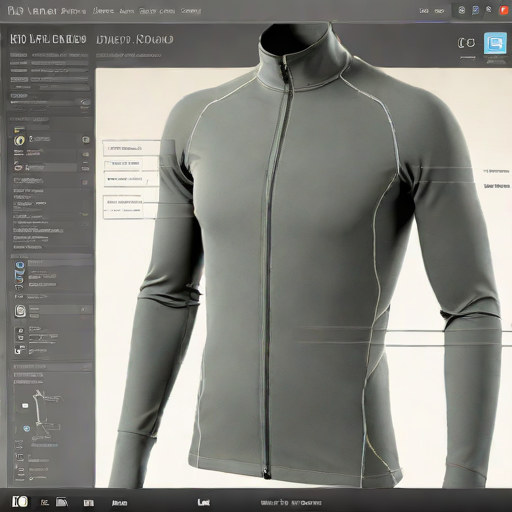Click the white rounded-square icon in left panel
The image size is (512, 512).
tap(20, 311)
